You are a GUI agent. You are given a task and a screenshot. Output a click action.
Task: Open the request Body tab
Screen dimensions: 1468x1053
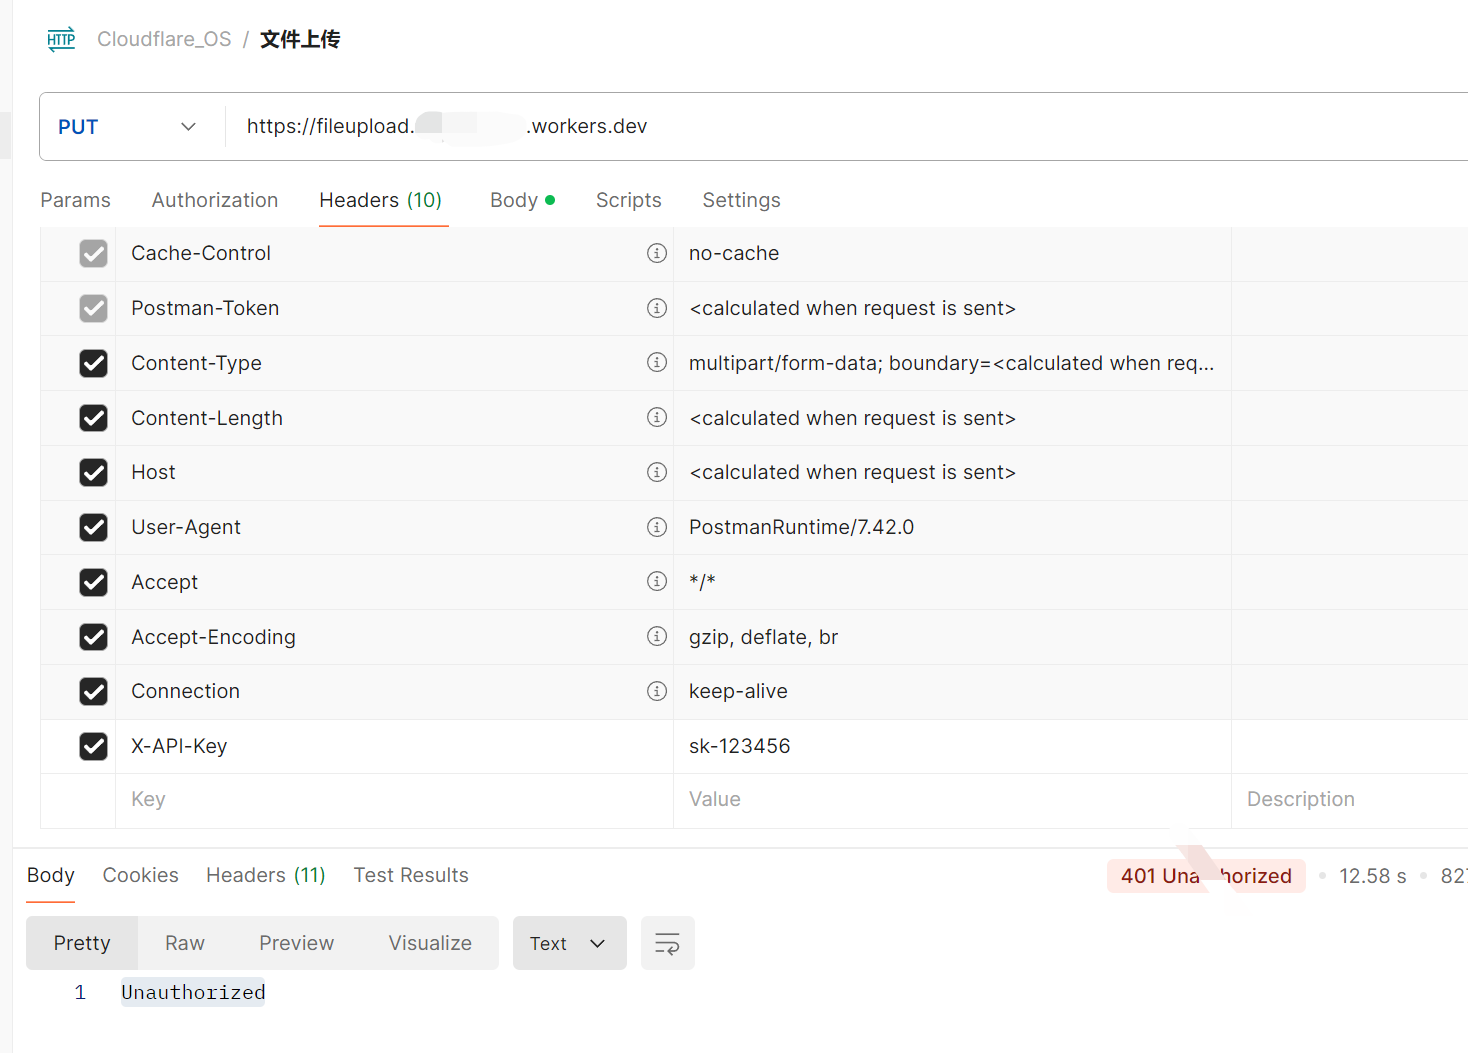click(522, 200)
